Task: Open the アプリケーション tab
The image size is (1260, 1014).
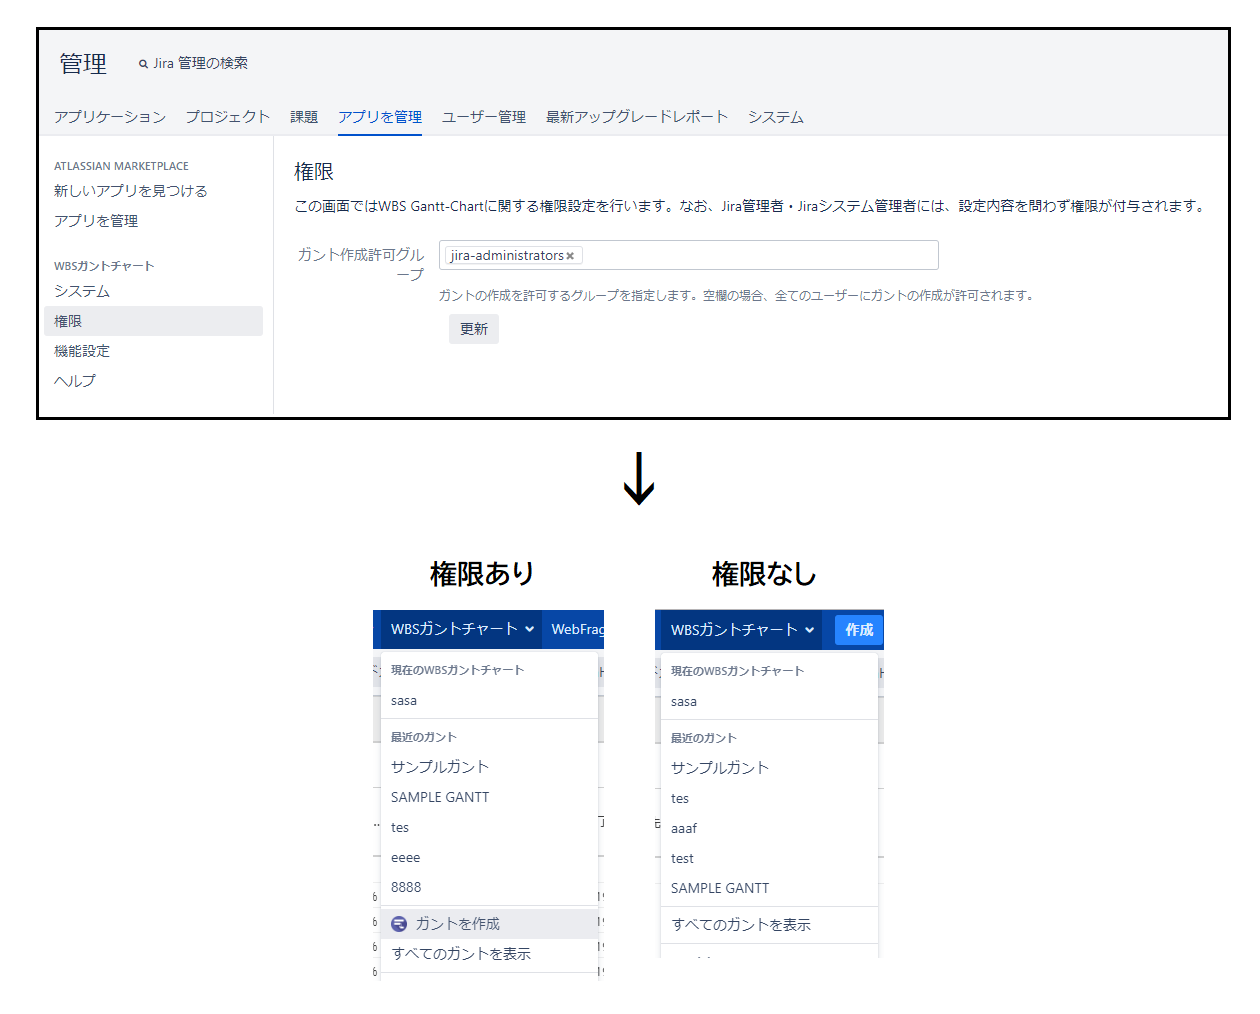Action: [x=110, y=117]
